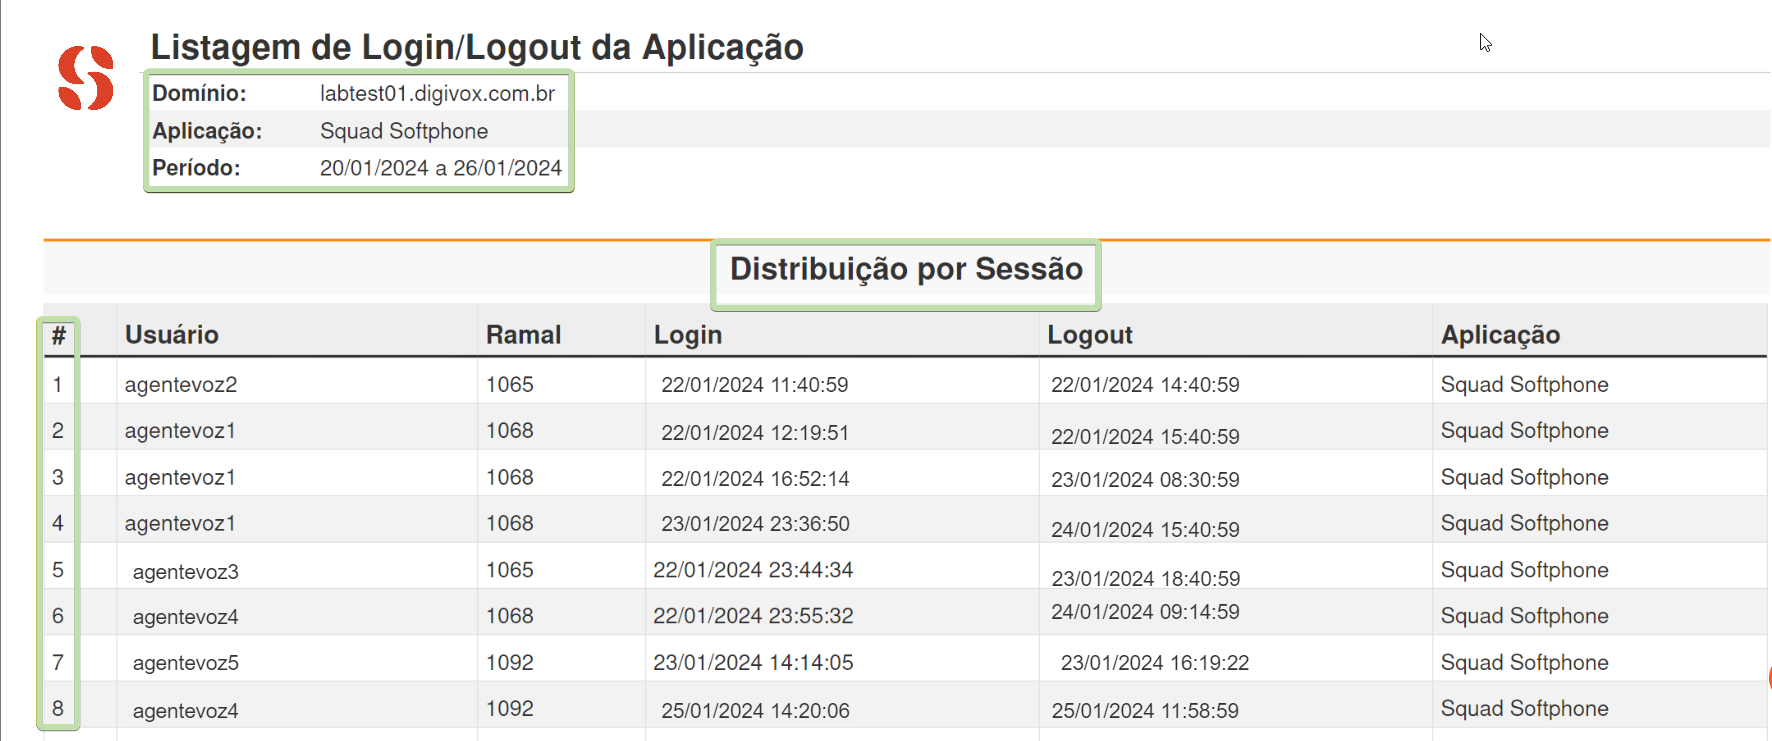Click logout time 23/01/2024 16:19:22
This screenshot has width=1772, height=741.
click(1155, 663)
